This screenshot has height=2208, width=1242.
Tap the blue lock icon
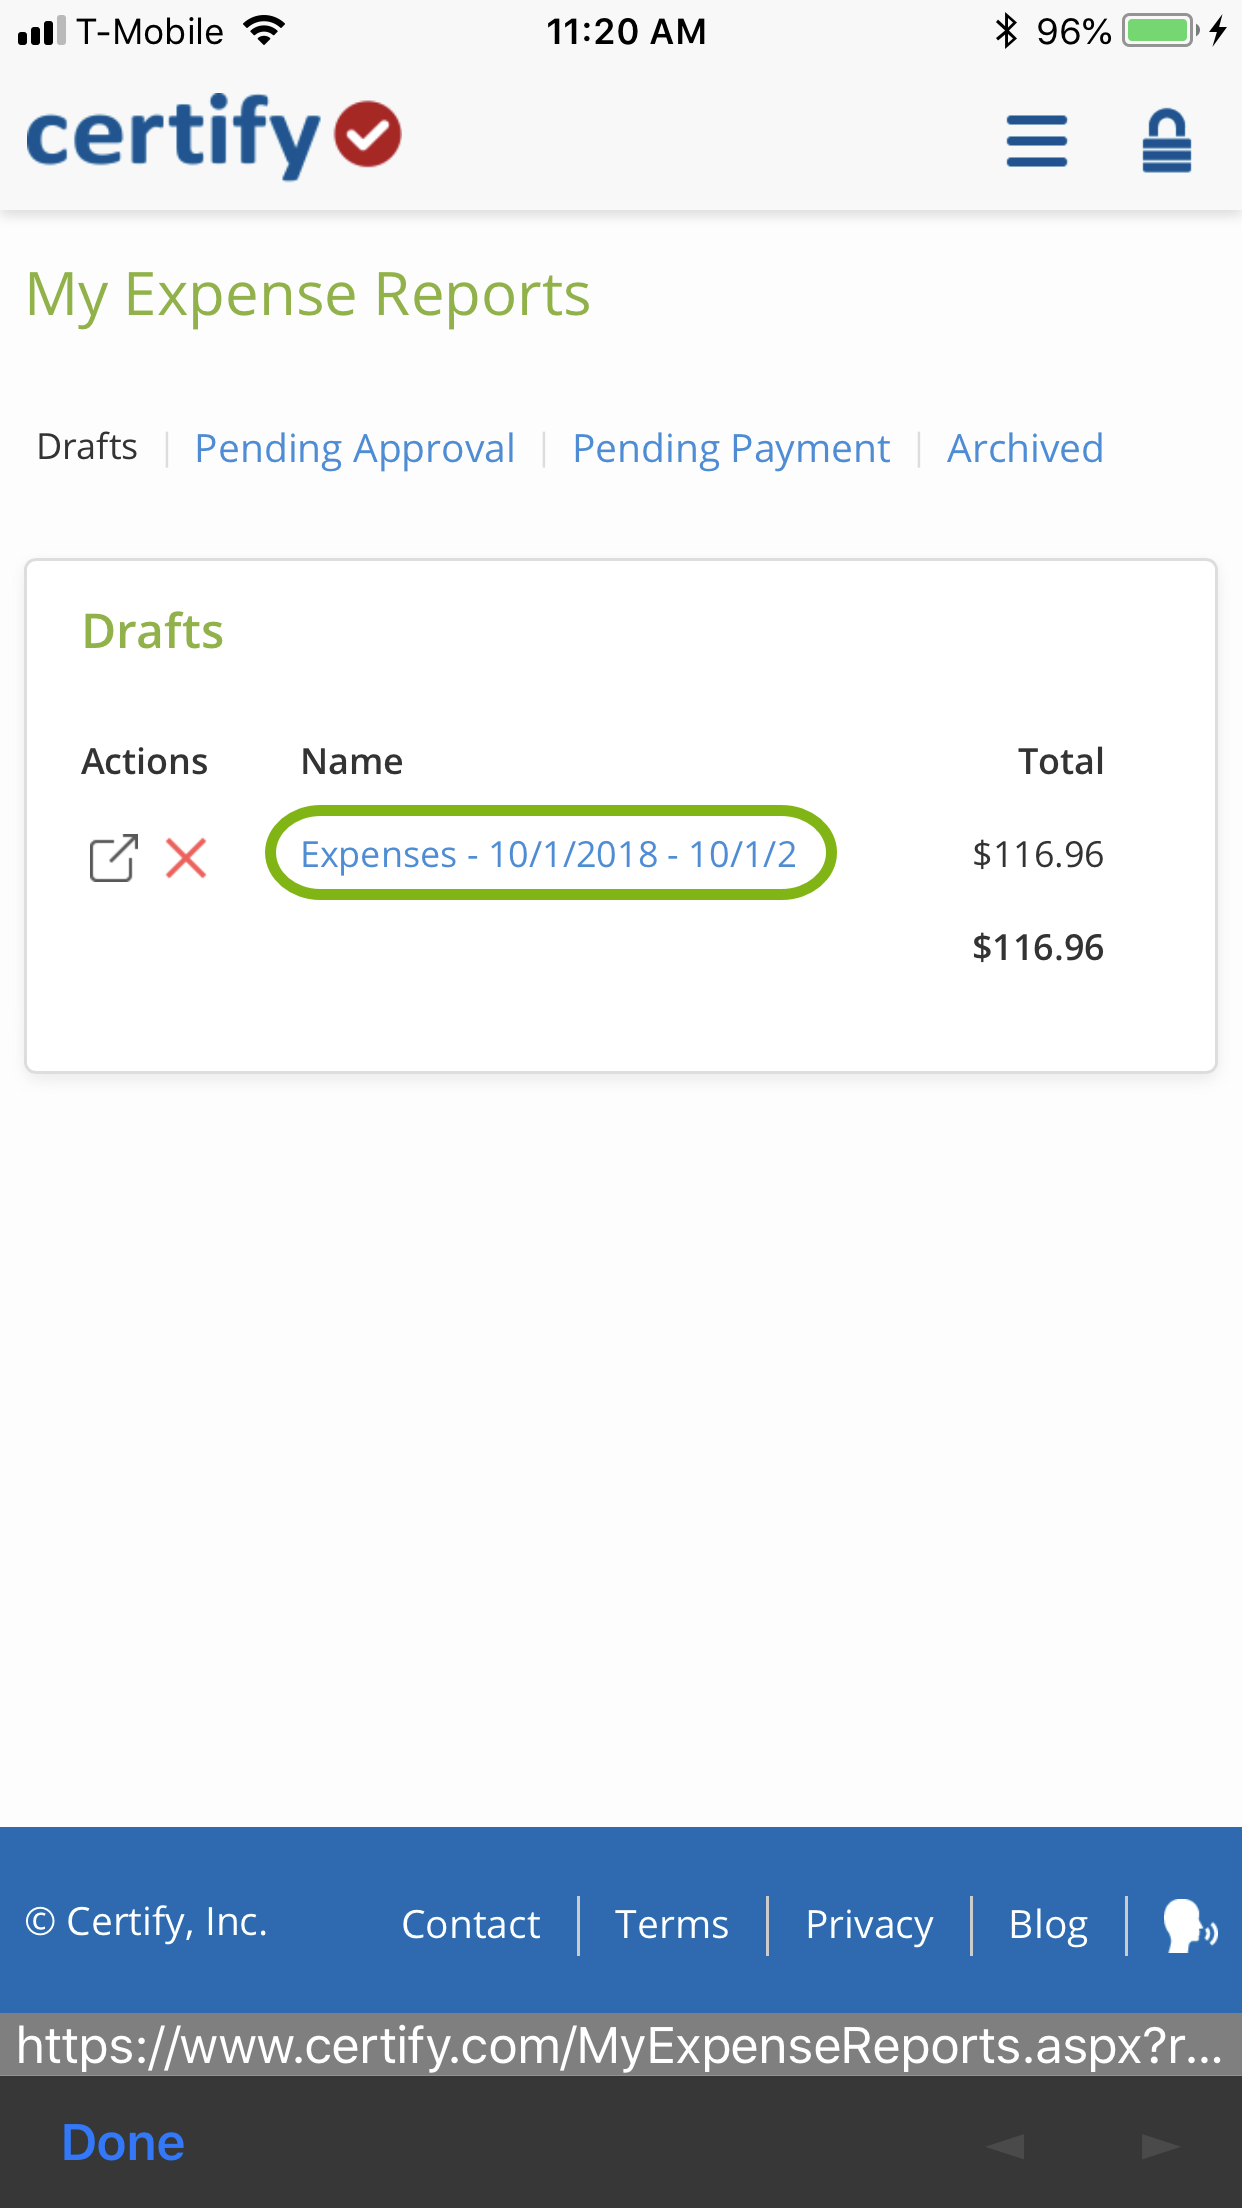click(x=1166, y=140)
